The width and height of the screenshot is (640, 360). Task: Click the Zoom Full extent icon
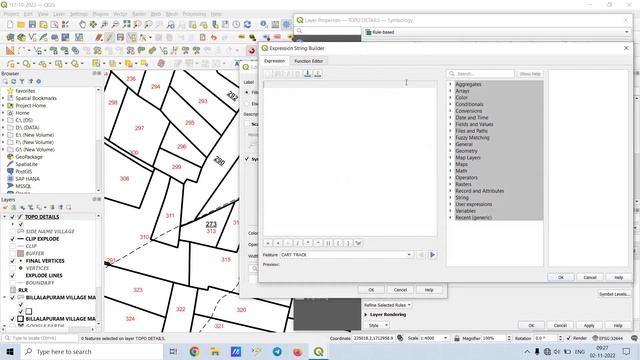click(x=127, y=25)
